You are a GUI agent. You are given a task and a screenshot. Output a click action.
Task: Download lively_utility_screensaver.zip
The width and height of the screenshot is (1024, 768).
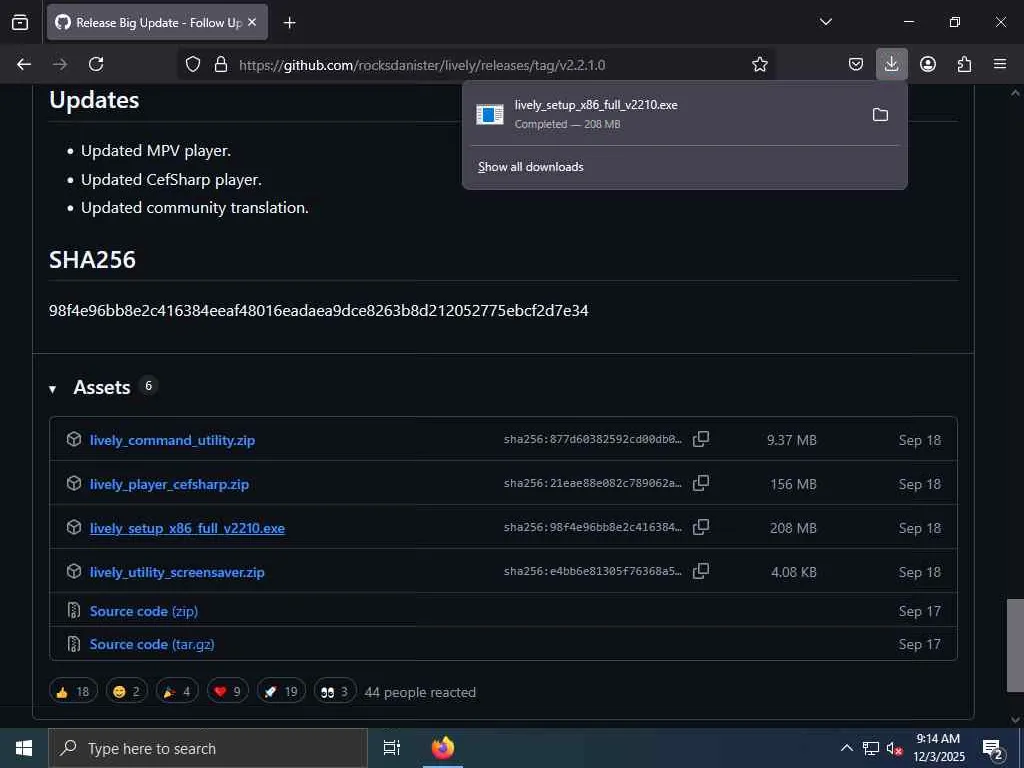click(177, 572)
